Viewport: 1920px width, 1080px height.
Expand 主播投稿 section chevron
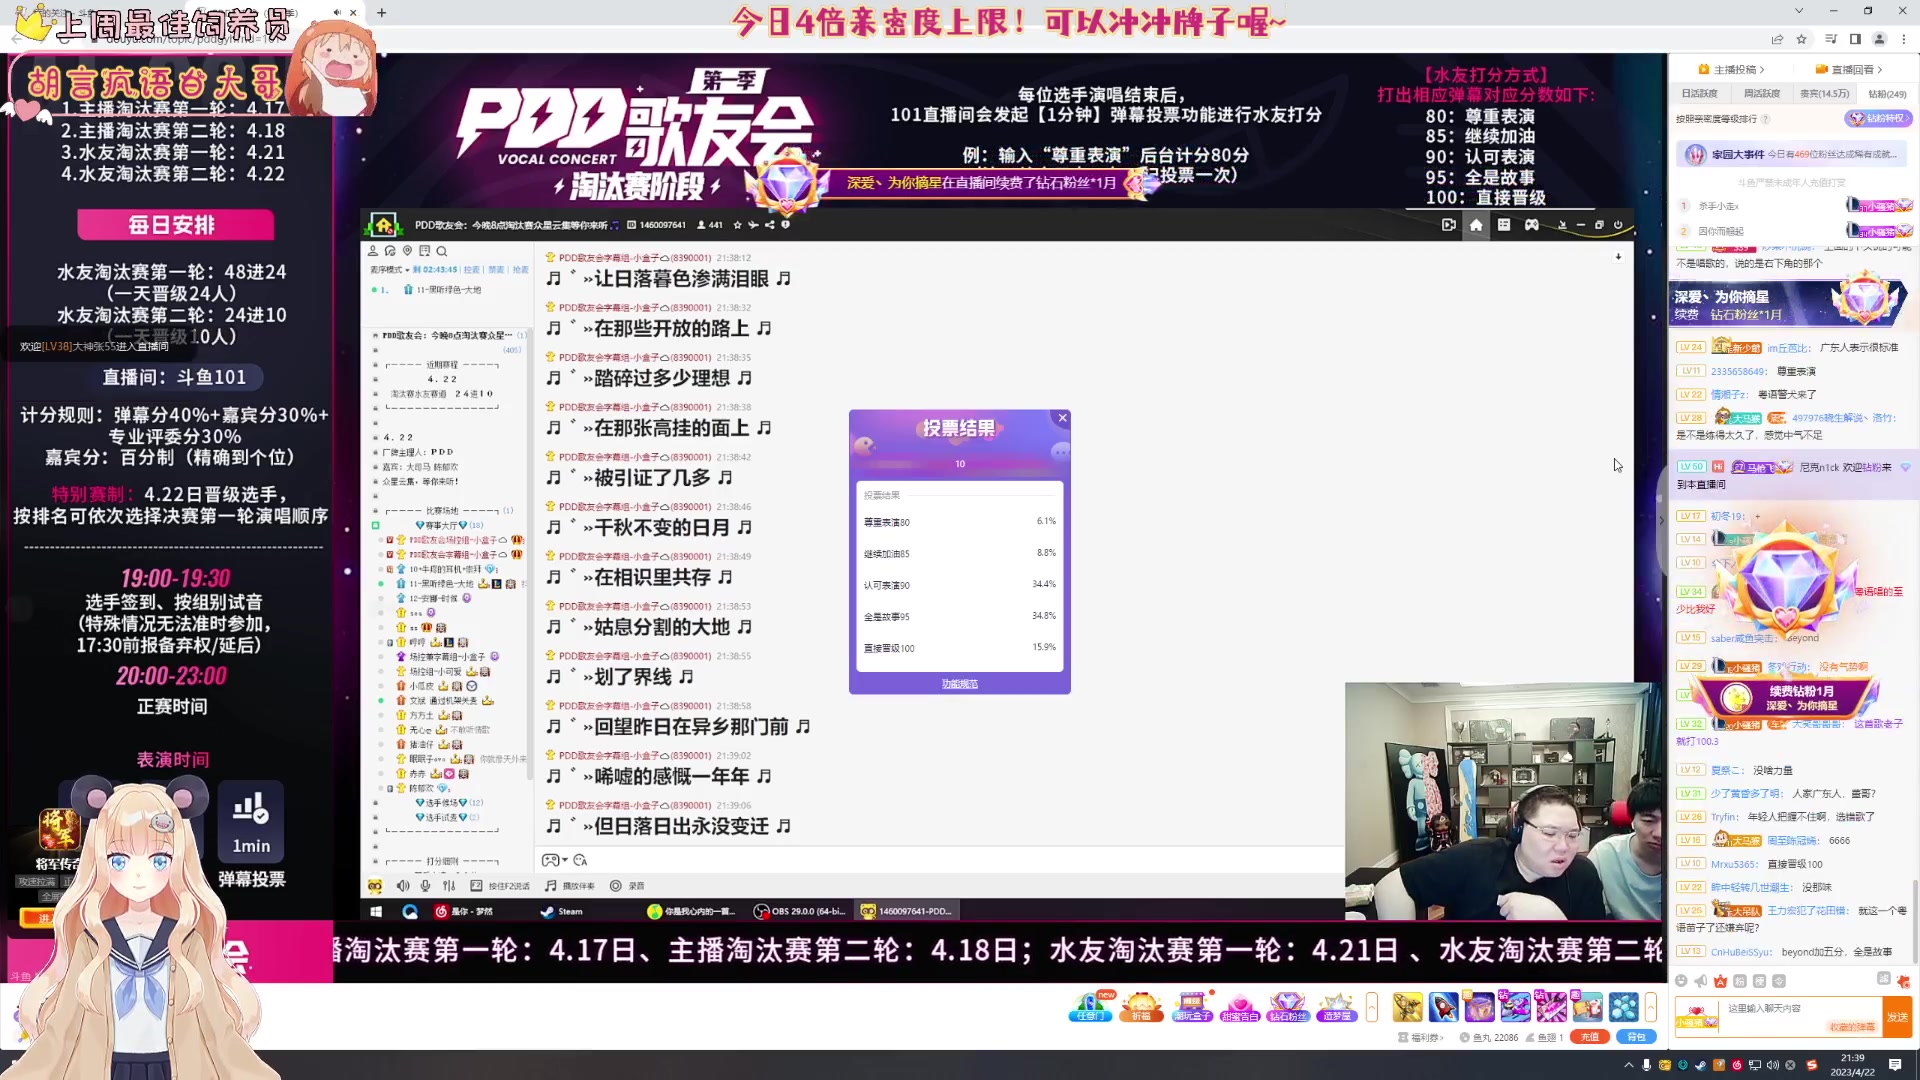click(x=1762, y=70)
